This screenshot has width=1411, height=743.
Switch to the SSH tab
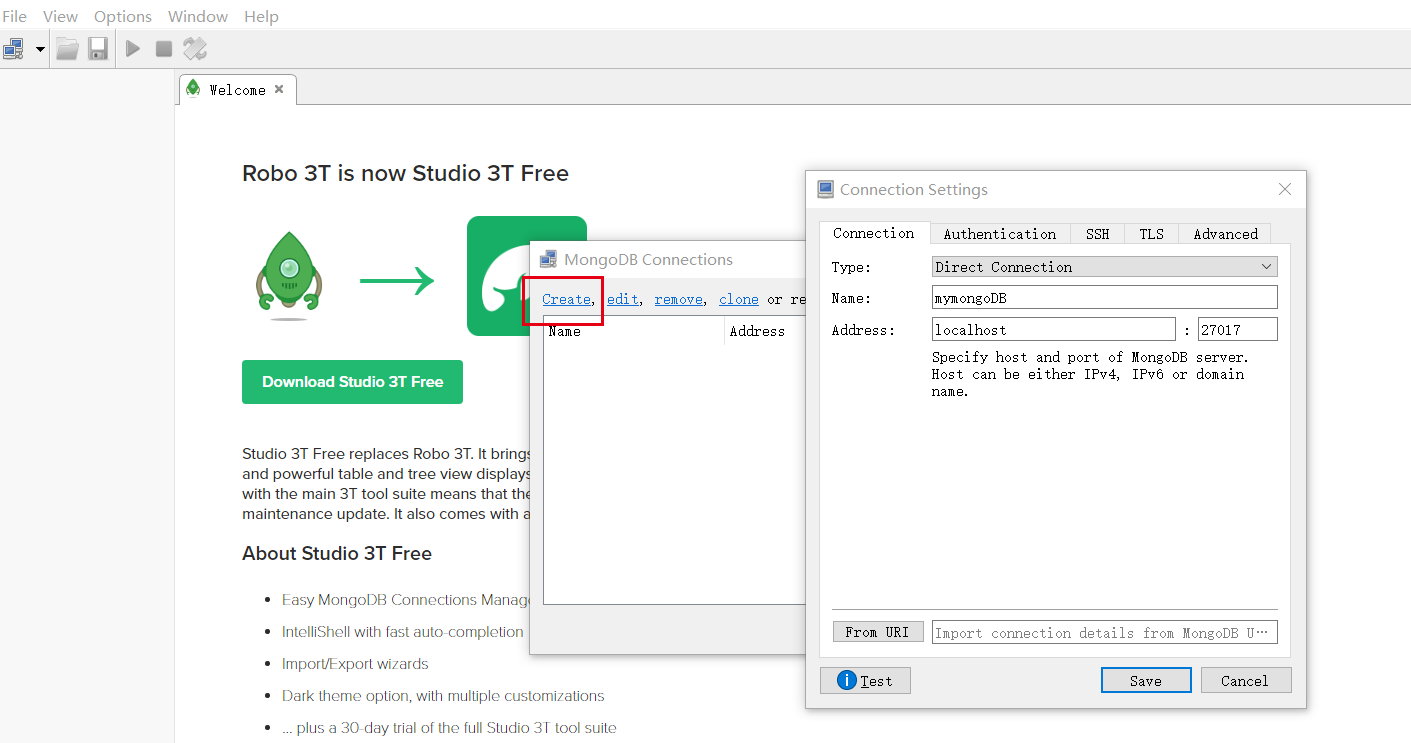1097,234
